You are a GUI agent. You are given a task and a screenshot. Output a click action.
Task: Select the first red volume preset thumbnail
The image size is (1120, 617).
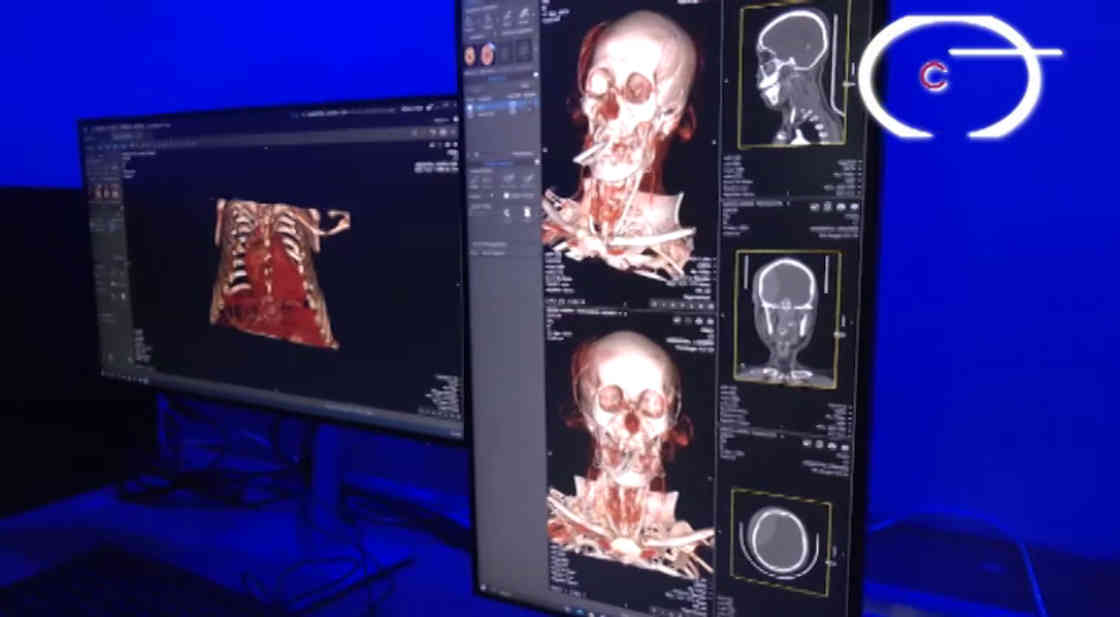[x=470, y=53]
